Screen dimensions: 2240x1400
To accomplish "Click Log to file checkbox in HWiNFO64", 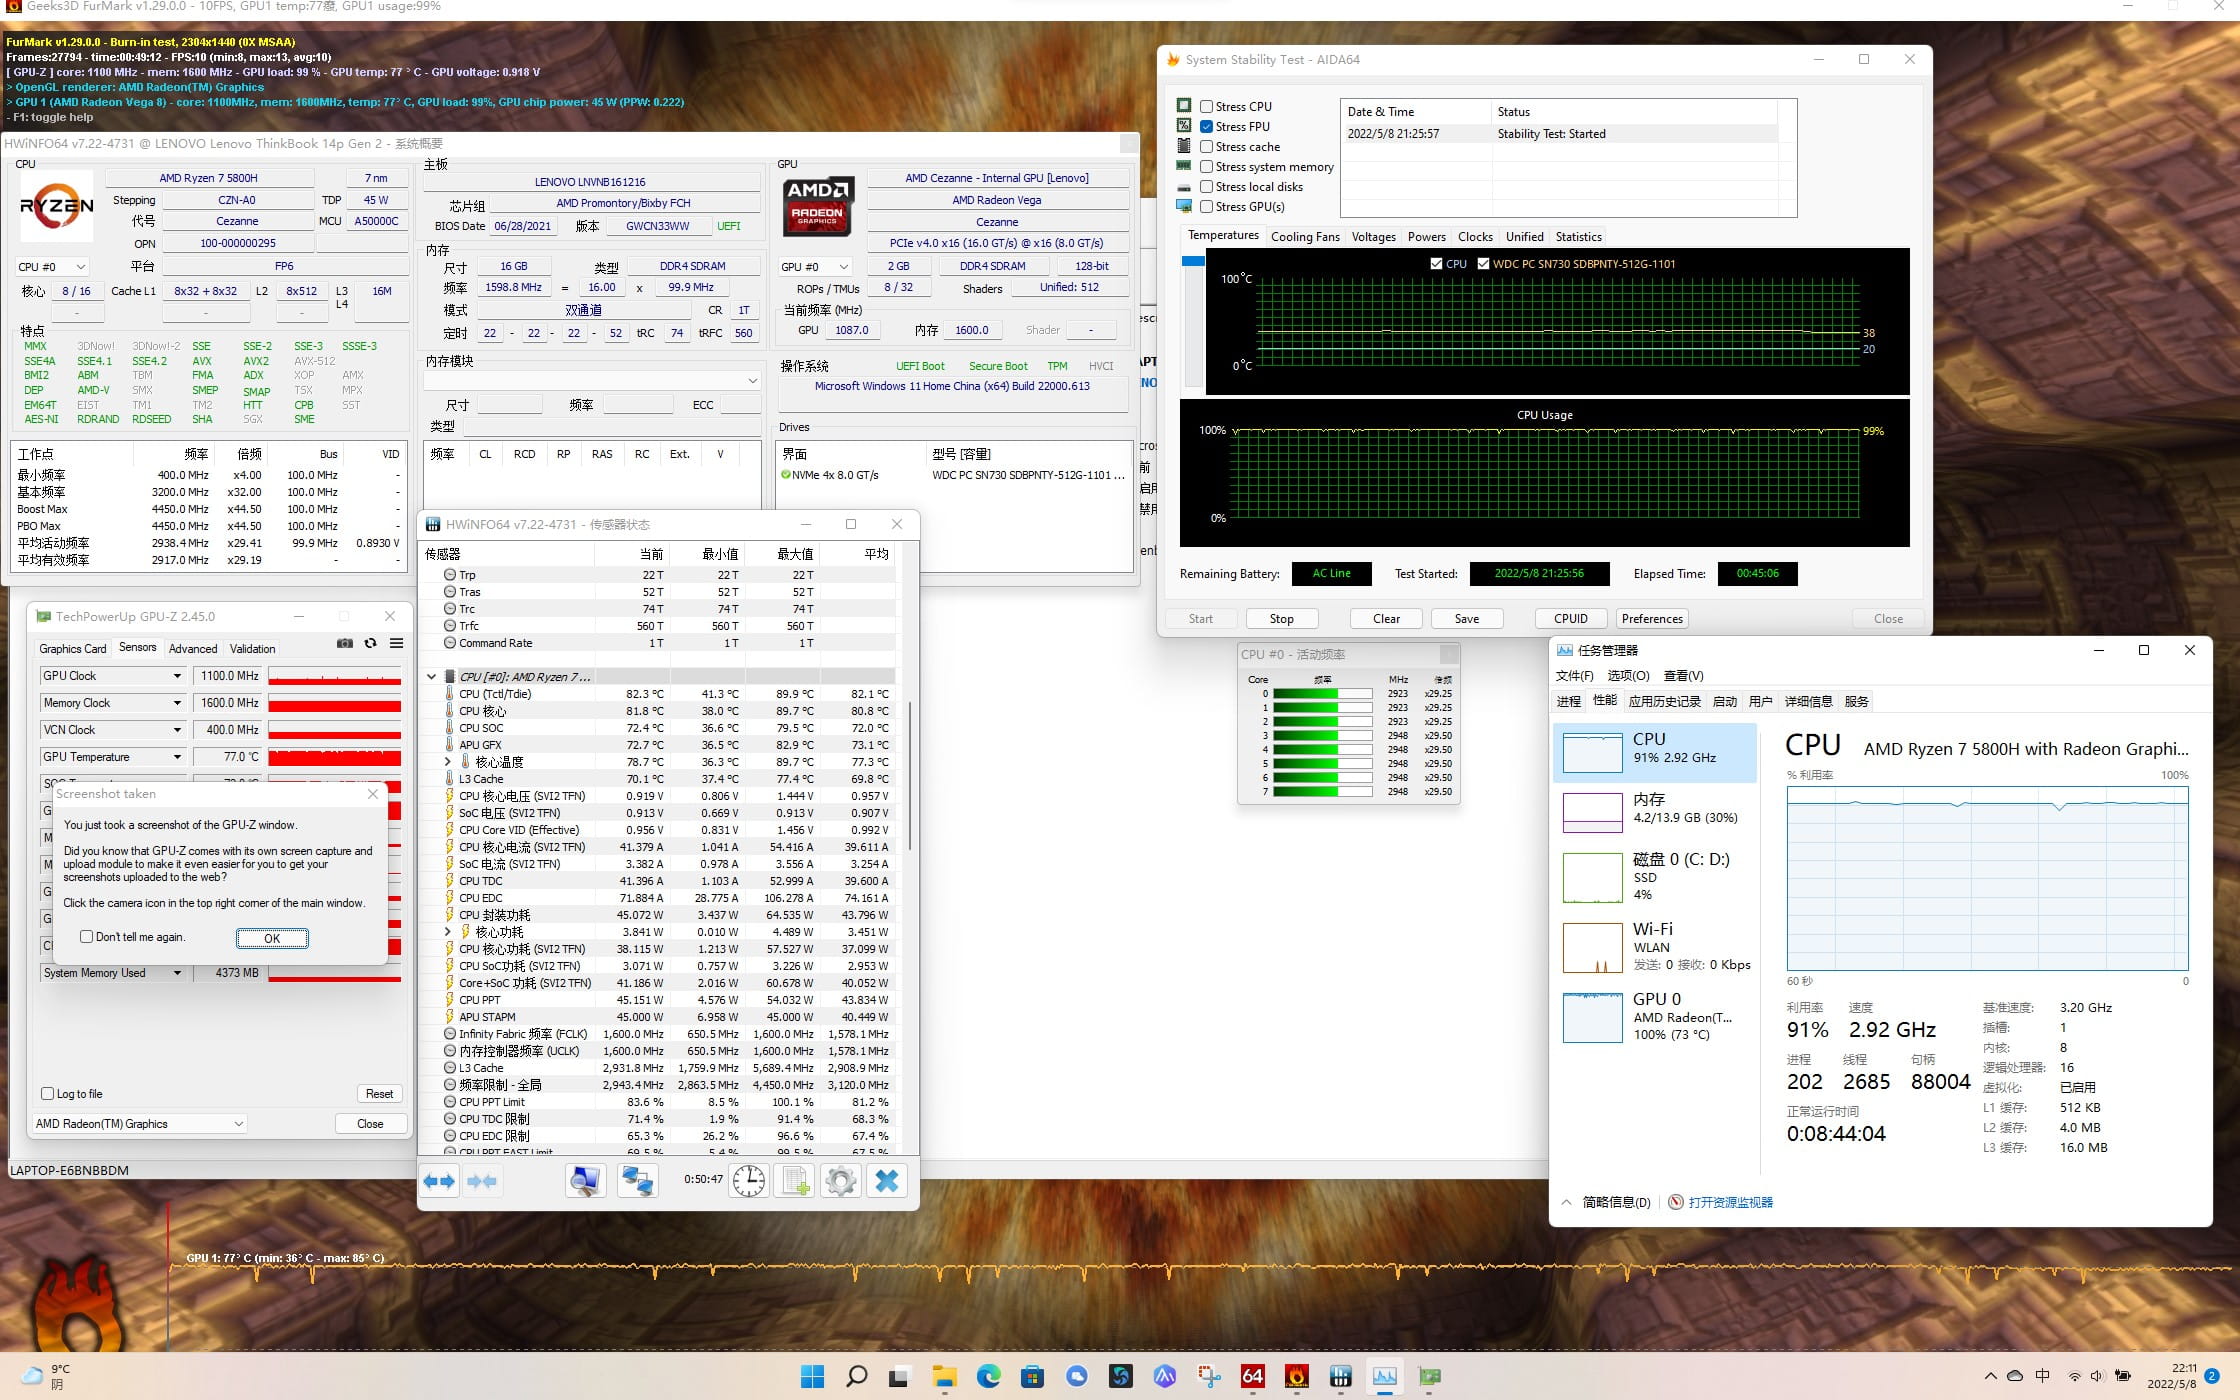I will pos(48,1094).
